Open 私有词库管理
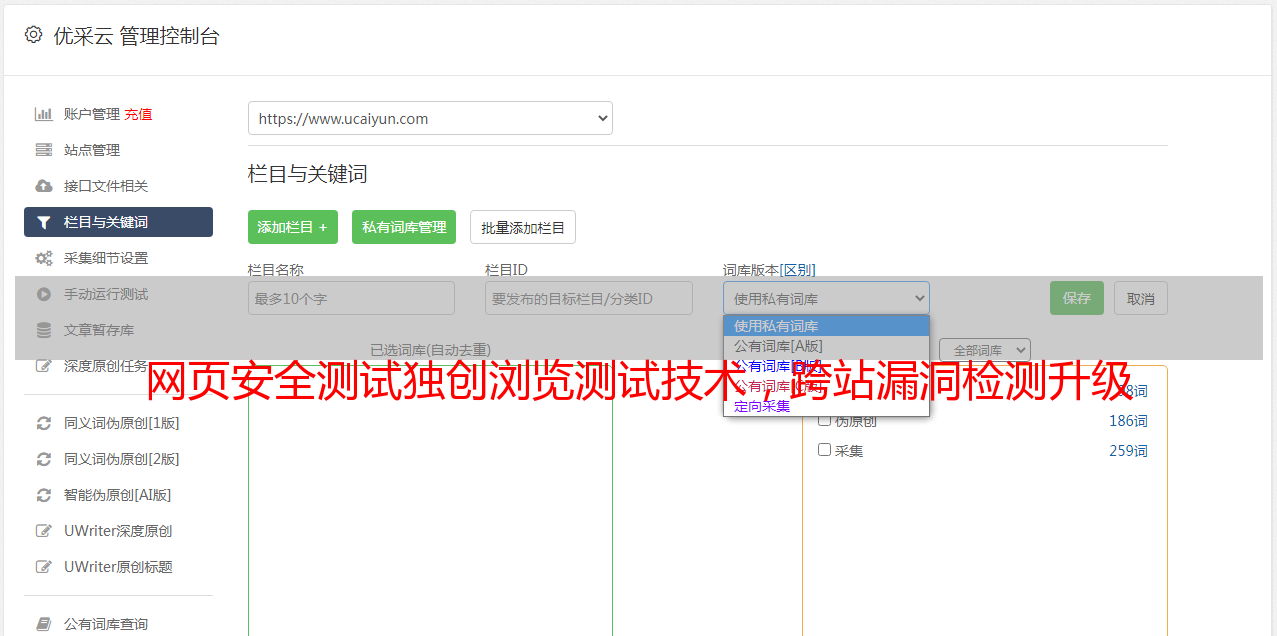 [404, 227]
